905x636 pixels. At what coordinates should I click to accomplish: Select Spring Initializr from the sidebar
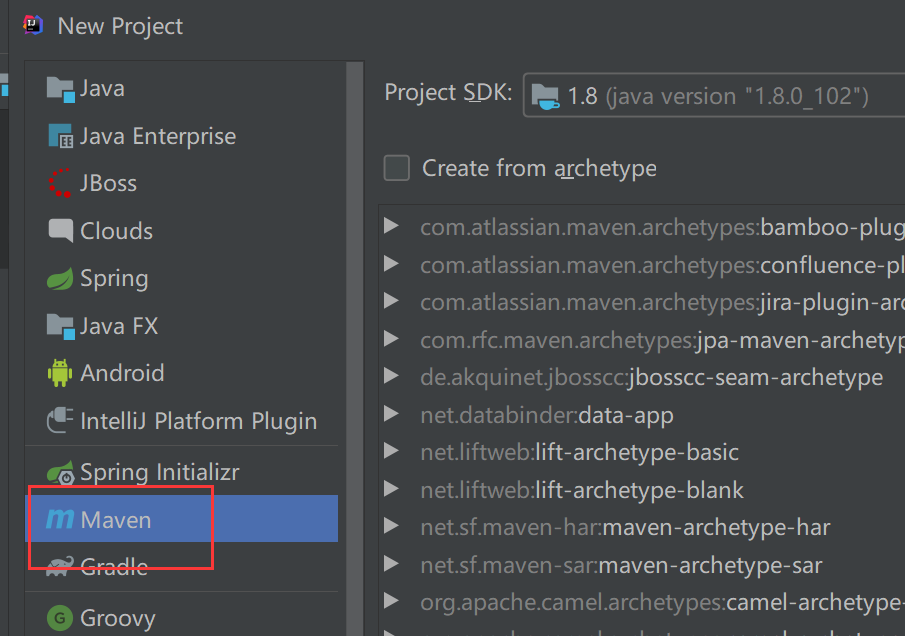tap(159, 472)
